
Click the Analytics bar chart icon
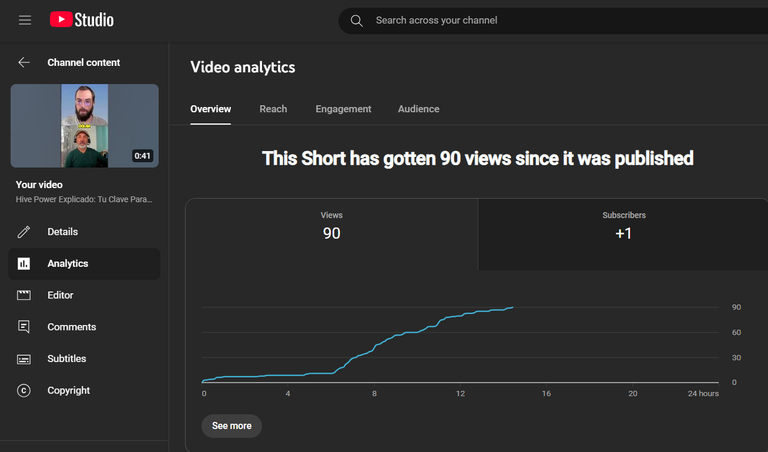point(24,263)
